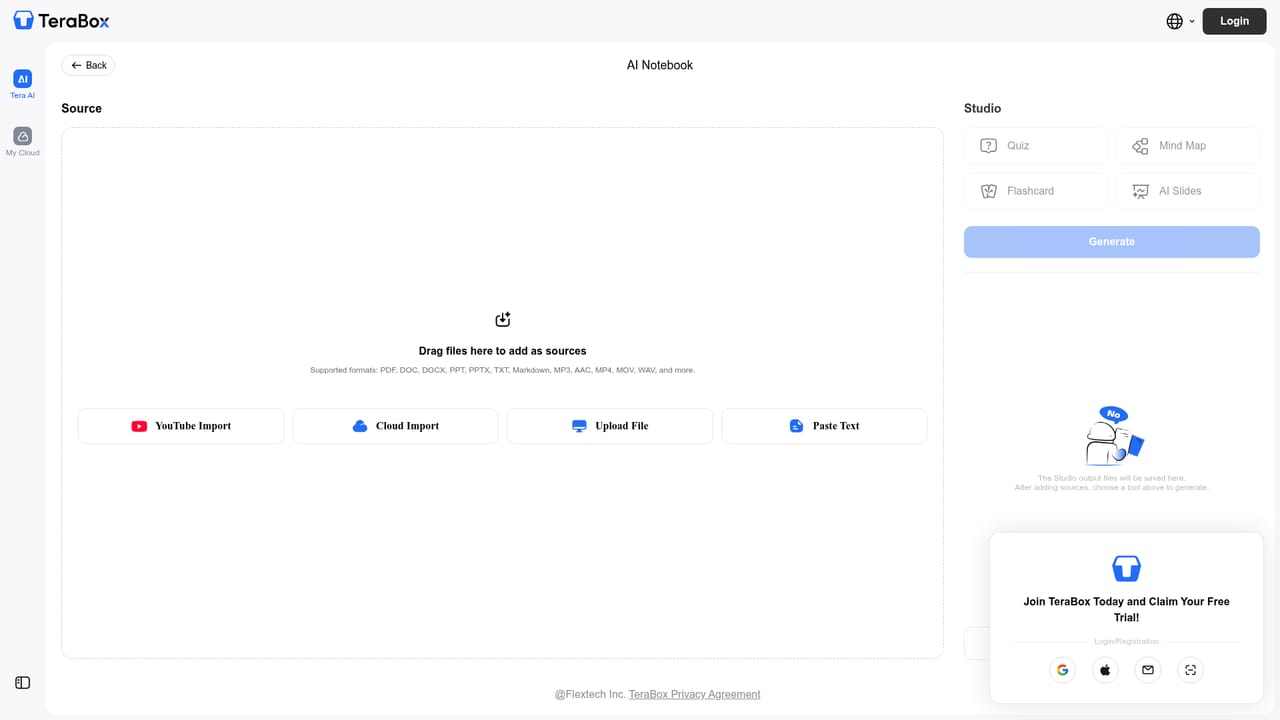Open the TeraBox Privacy Agreement link
The image size is (1280, 720).
click(x=694, y=694)
